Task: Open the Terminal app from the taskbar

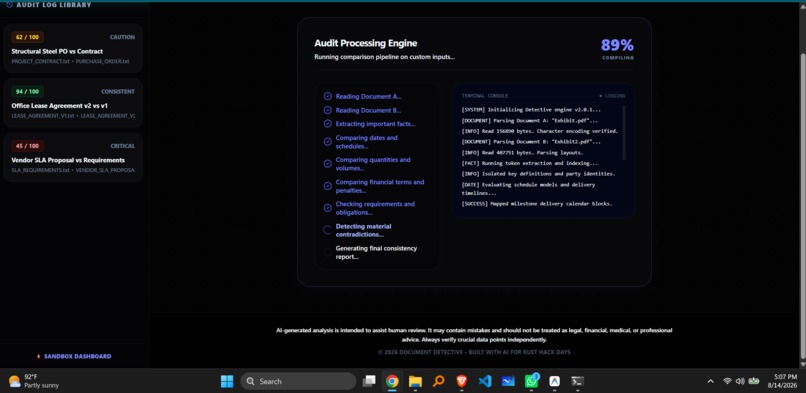Action: [x=578, y=381]
